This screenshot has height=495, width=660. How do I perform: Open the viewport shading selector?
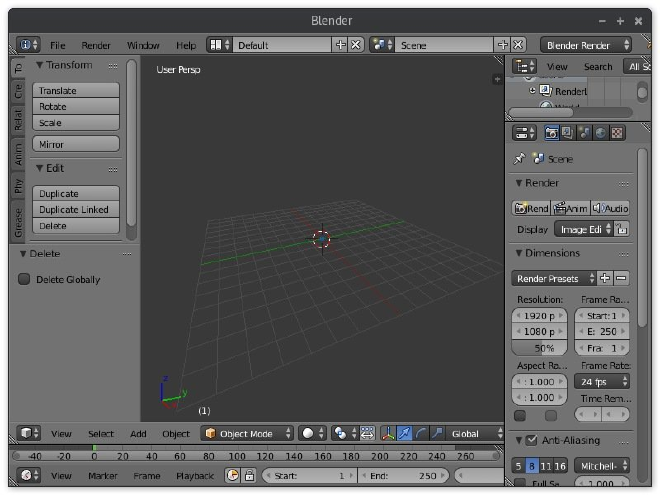point(312,433)
